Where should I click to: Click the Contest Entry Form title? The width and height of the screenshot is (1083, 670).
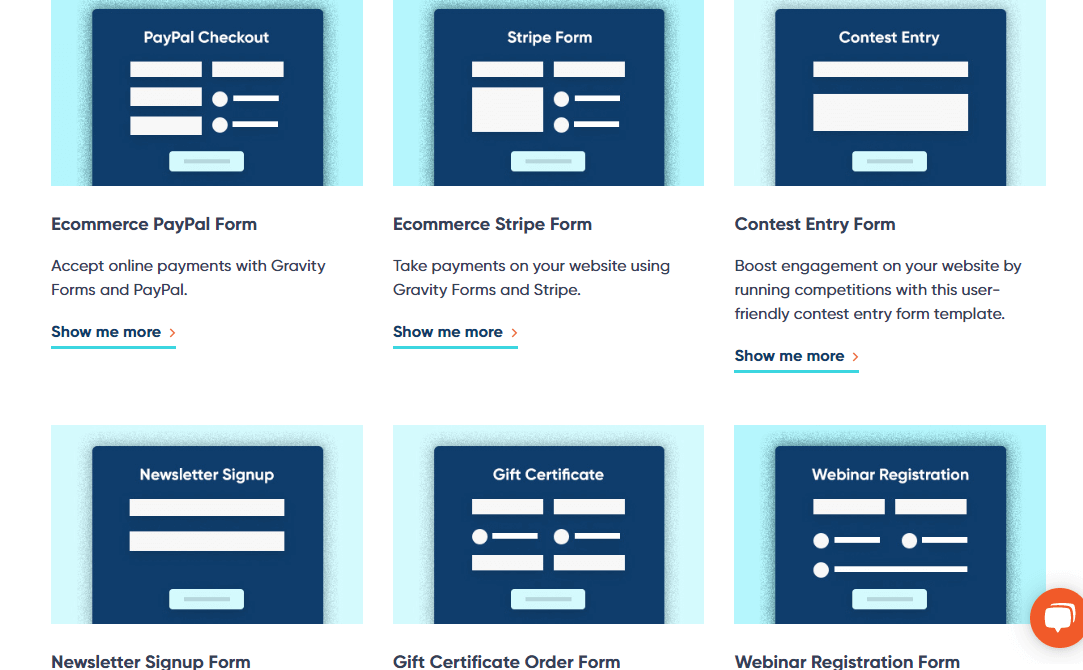815,224
